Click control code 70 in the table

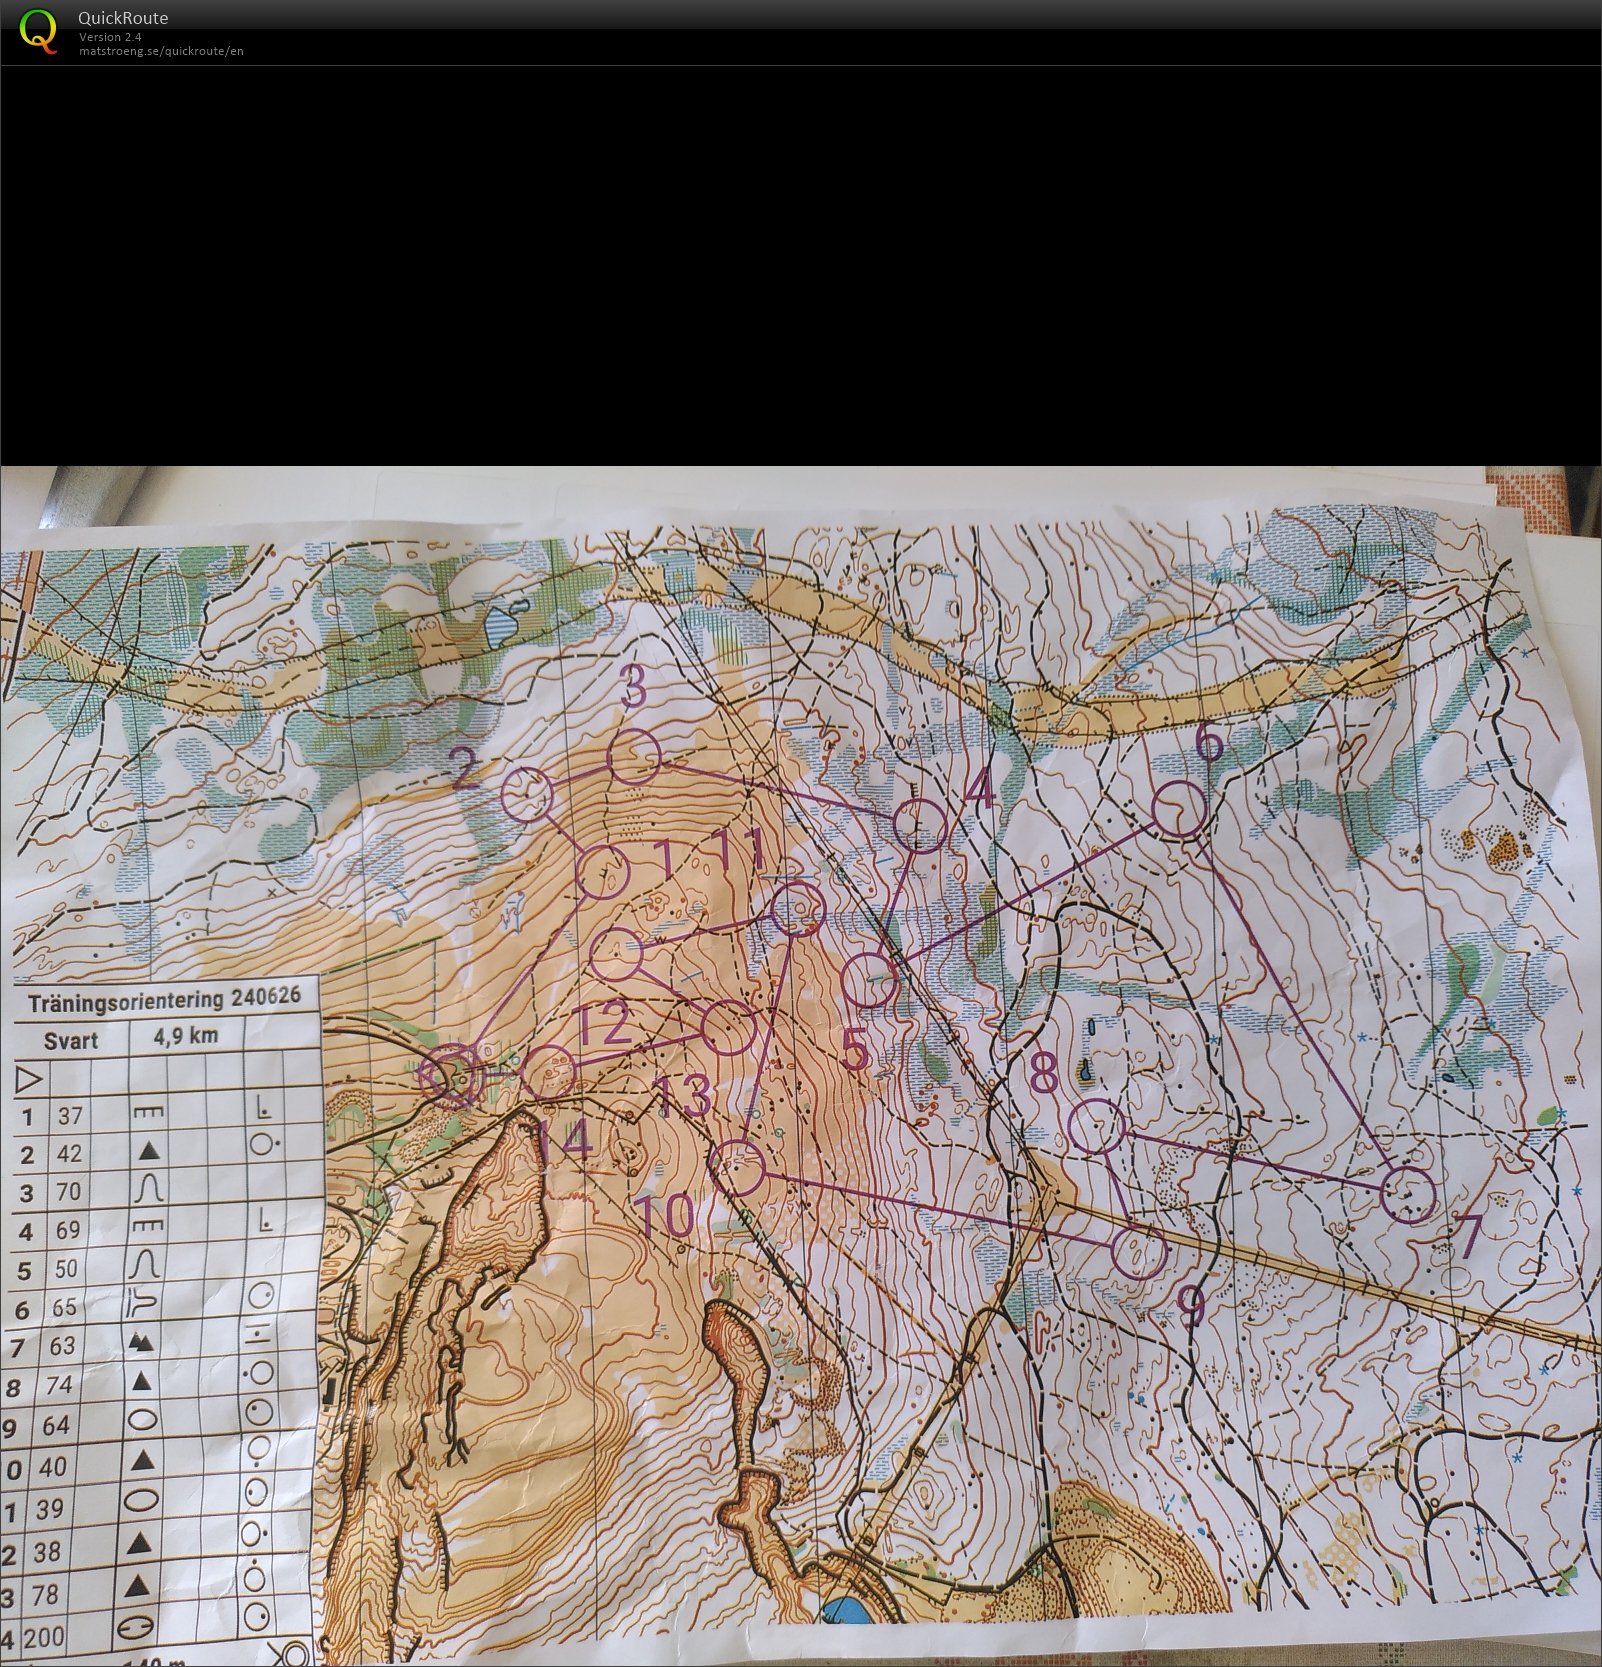68,1192
